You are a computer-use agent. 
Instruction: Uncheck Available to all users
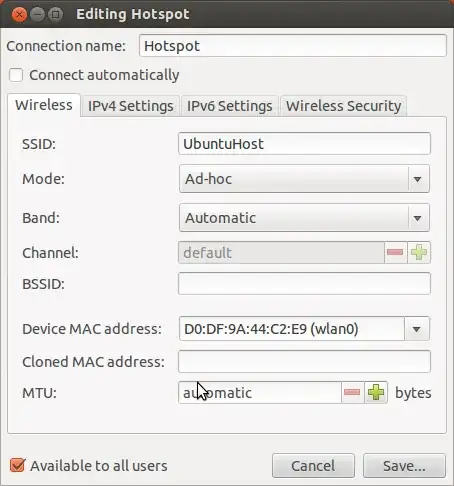17,465
